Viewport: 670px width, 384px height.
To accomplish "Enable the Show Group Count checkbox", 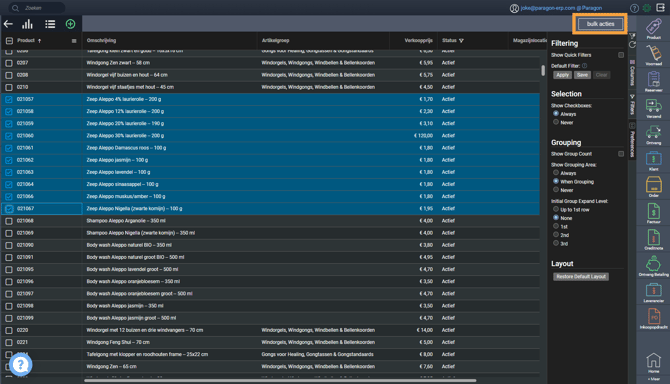I will 621,154.
